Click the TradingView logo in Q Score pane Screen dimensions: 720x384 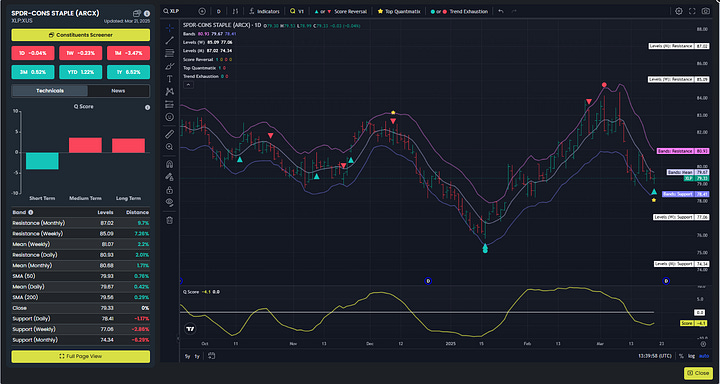coord(191,329)
